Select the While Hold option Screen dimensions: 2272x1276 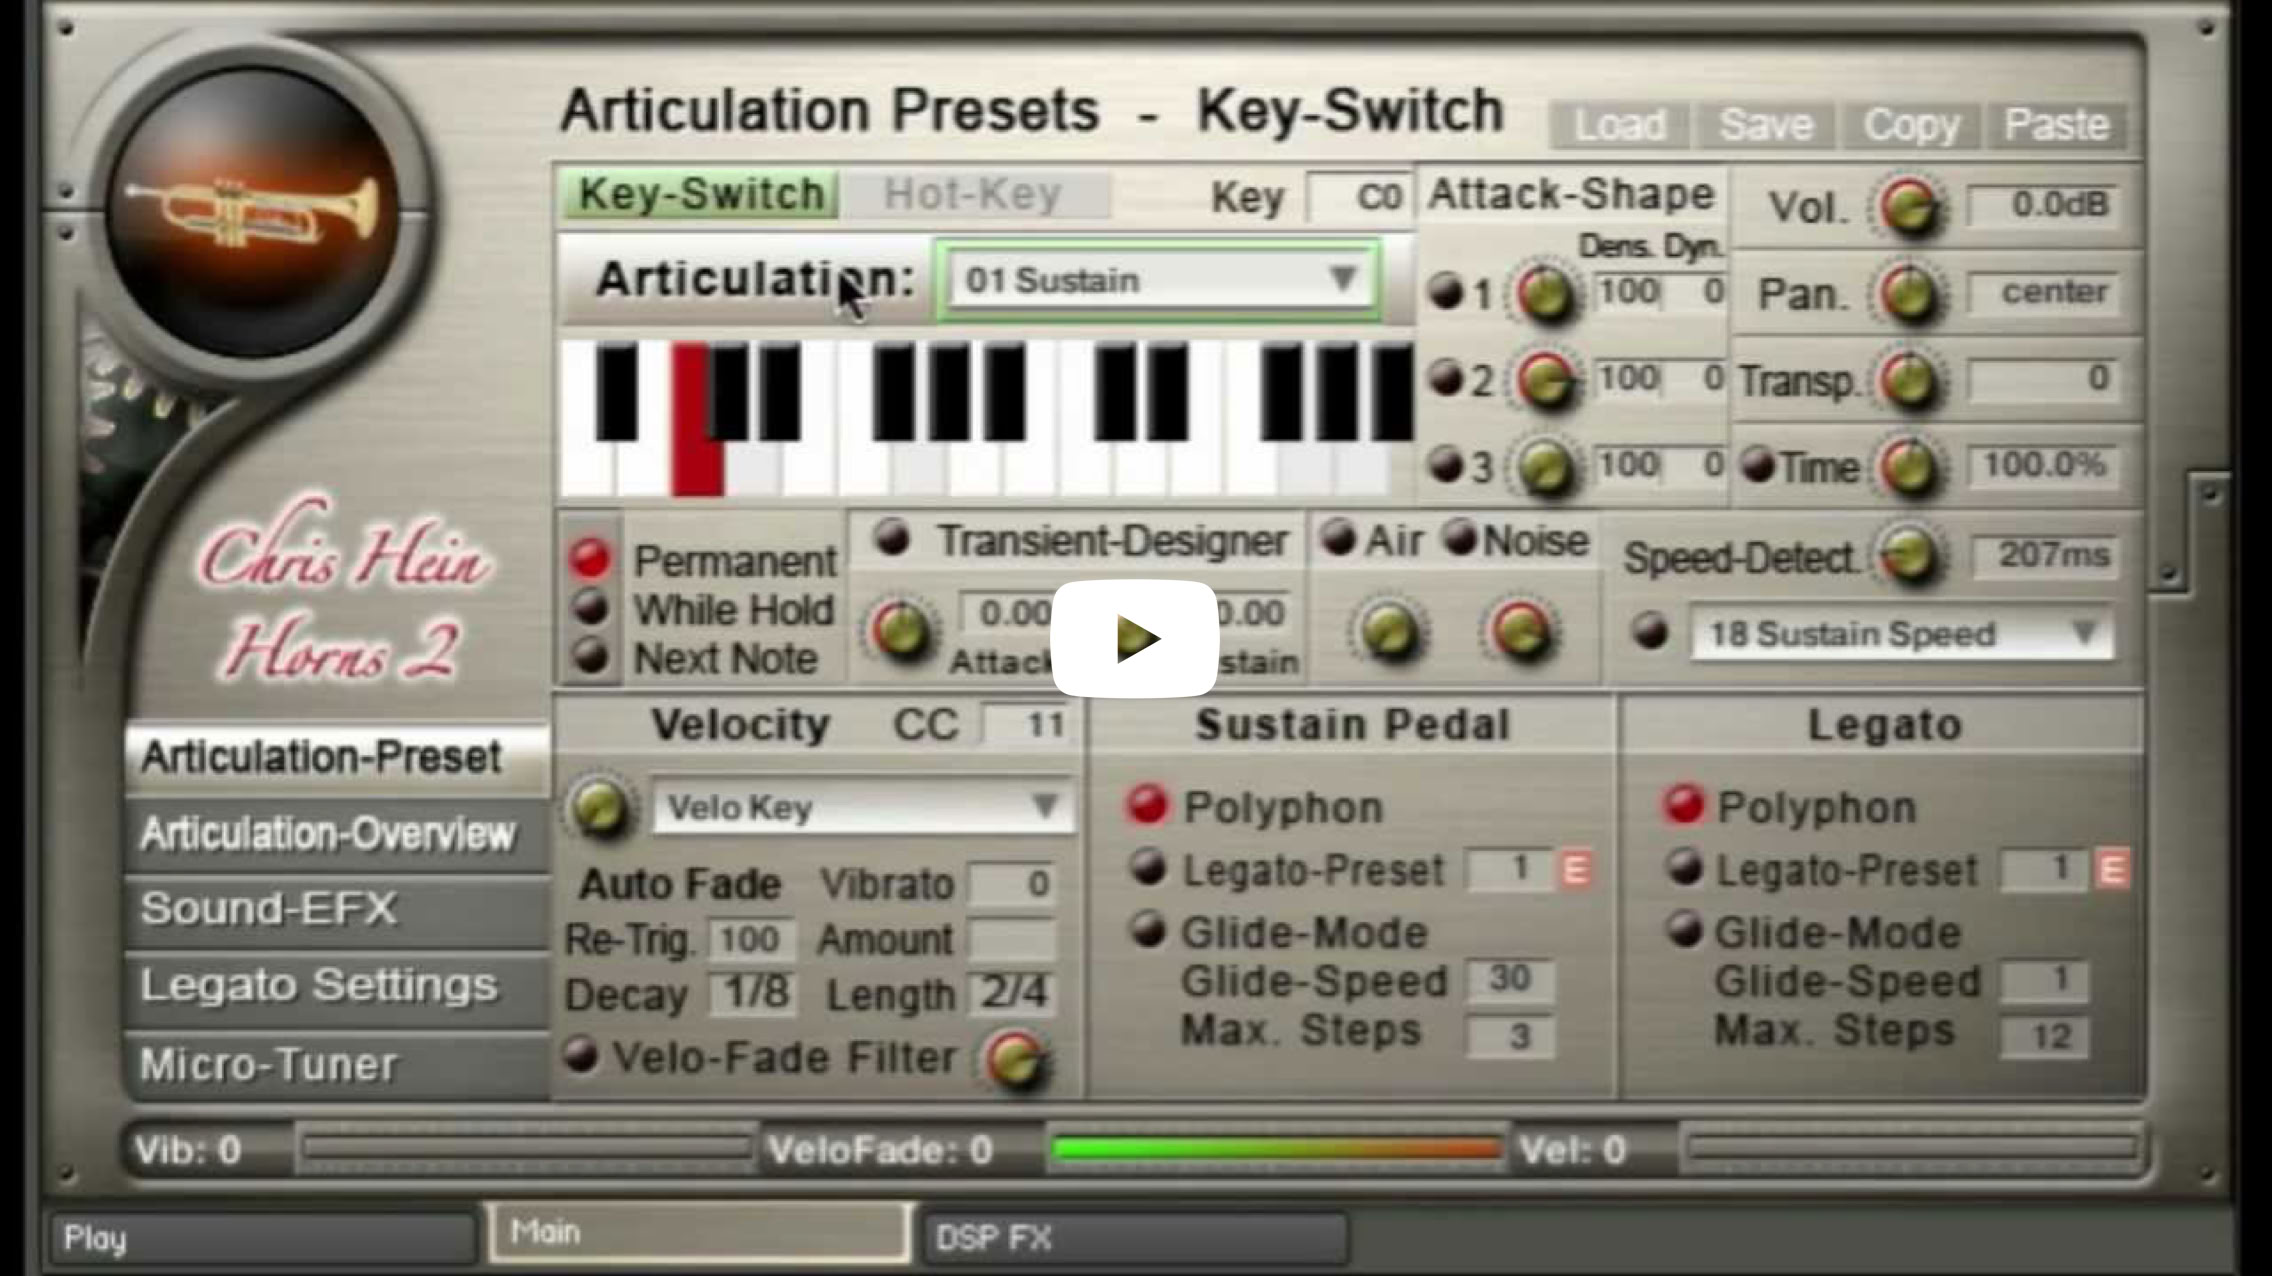[x=591, y=608]
